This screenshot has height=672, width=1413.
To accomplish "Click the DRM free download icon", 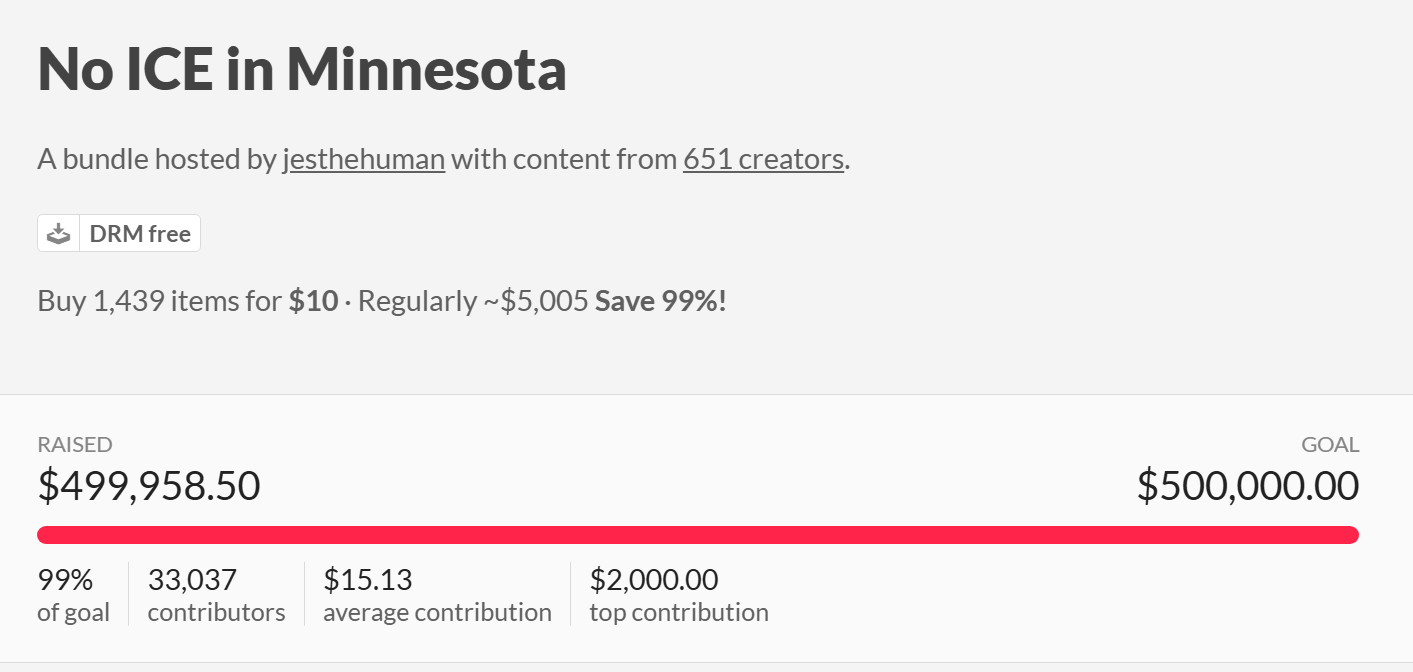I will pyautogui.click(x=59, y=234).
